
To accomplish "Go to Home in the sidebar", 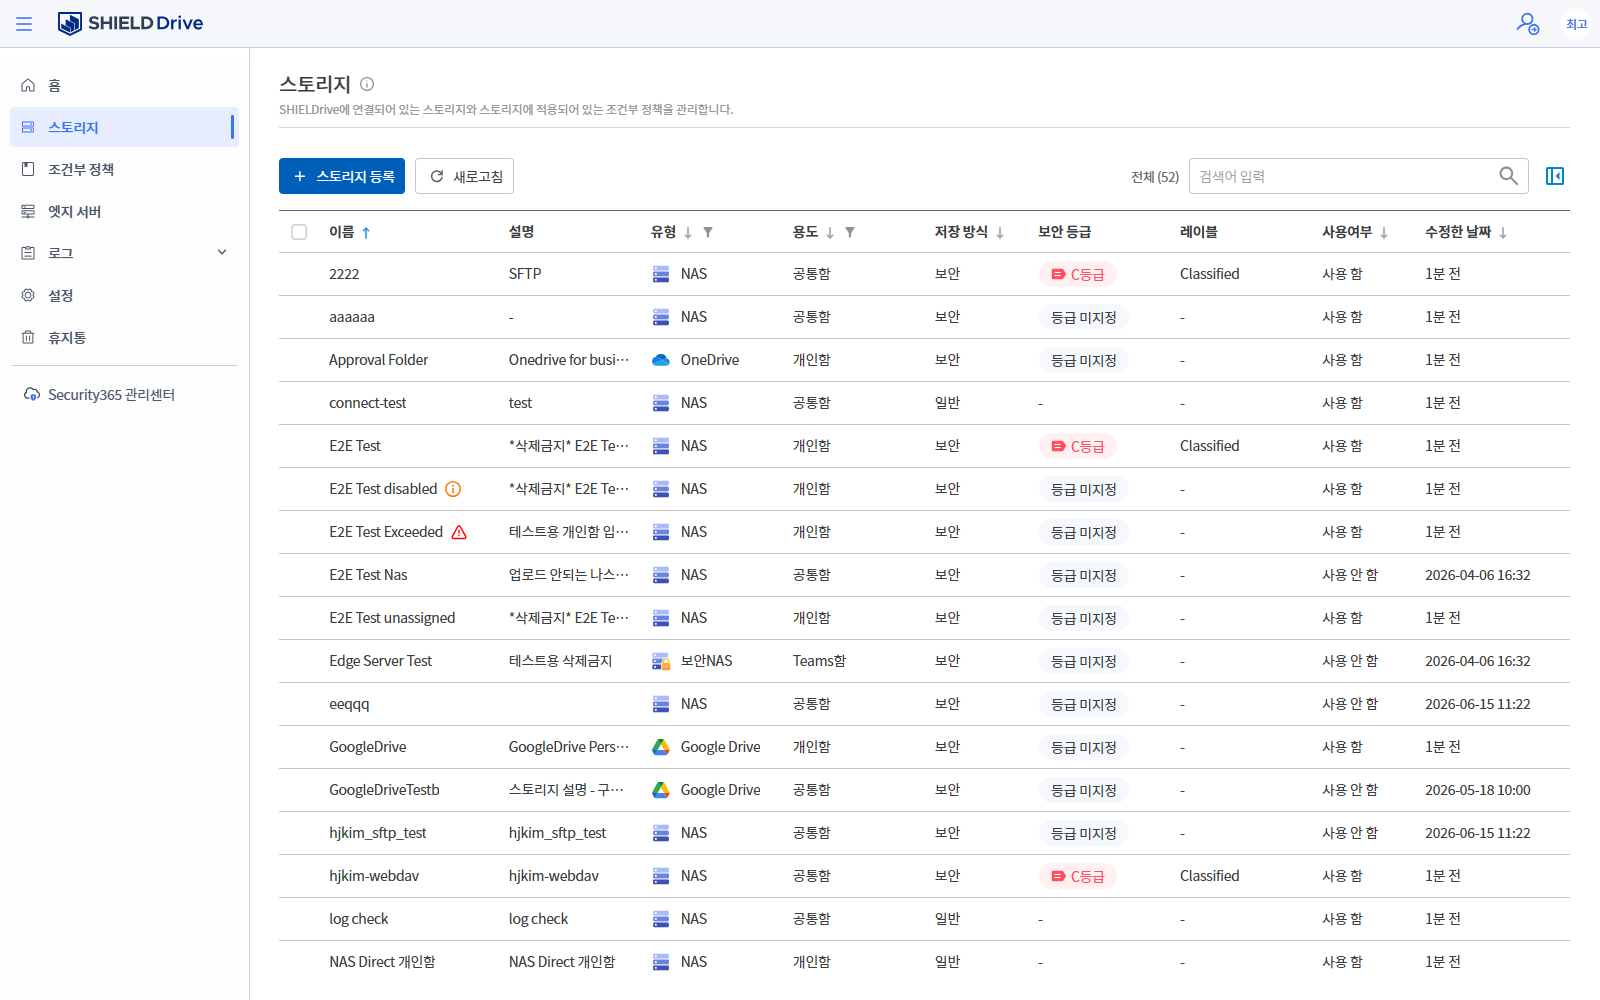I will pos(124,85).
